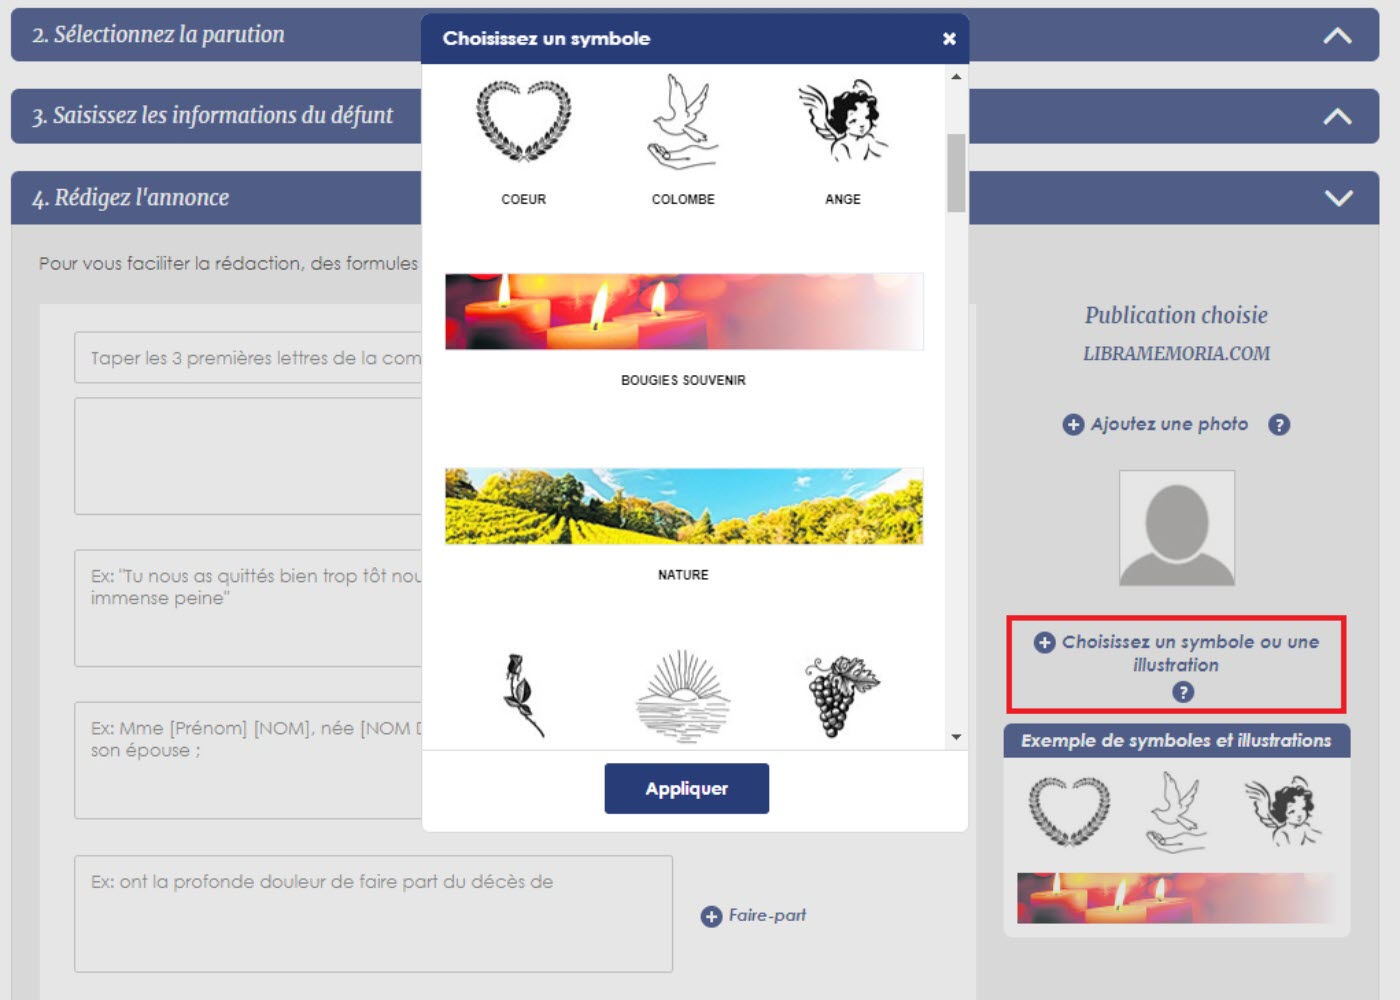Click the death announcement text field

point(373,913)
